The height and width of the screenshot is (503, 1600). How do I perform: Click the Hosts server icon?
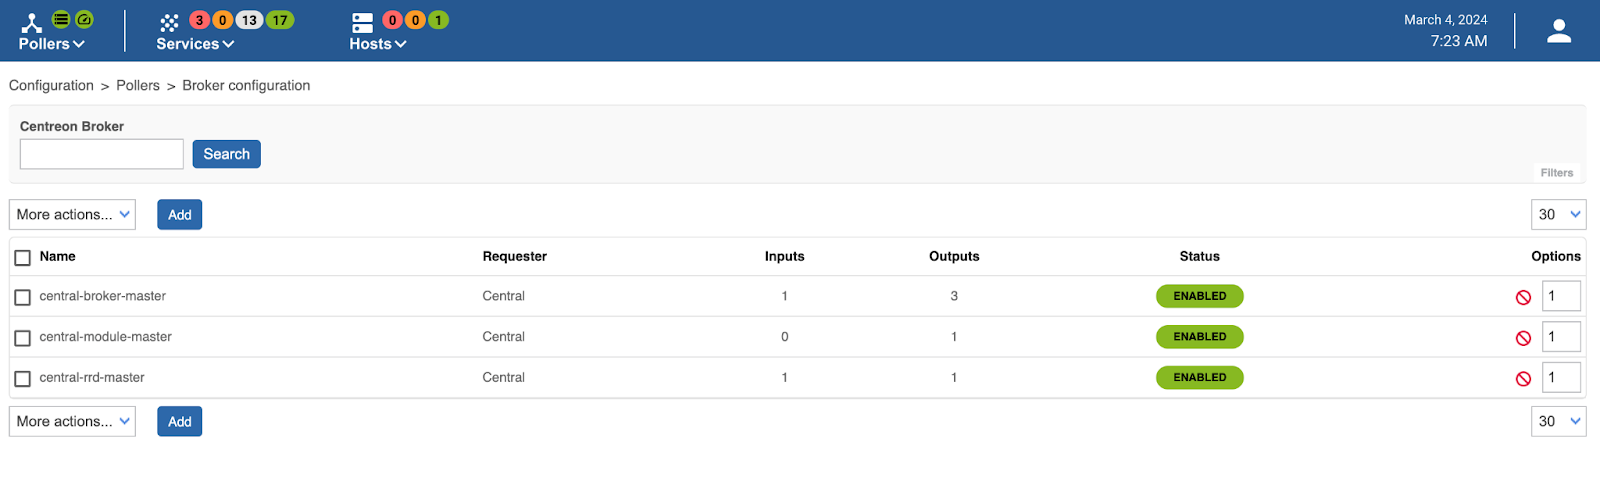363,22
